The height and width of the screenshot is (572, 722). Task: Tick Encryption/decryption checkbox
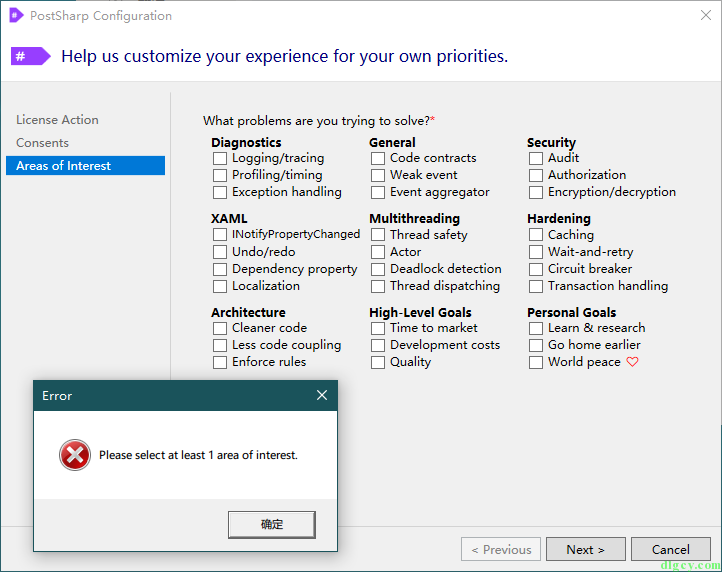coord(536,193)
